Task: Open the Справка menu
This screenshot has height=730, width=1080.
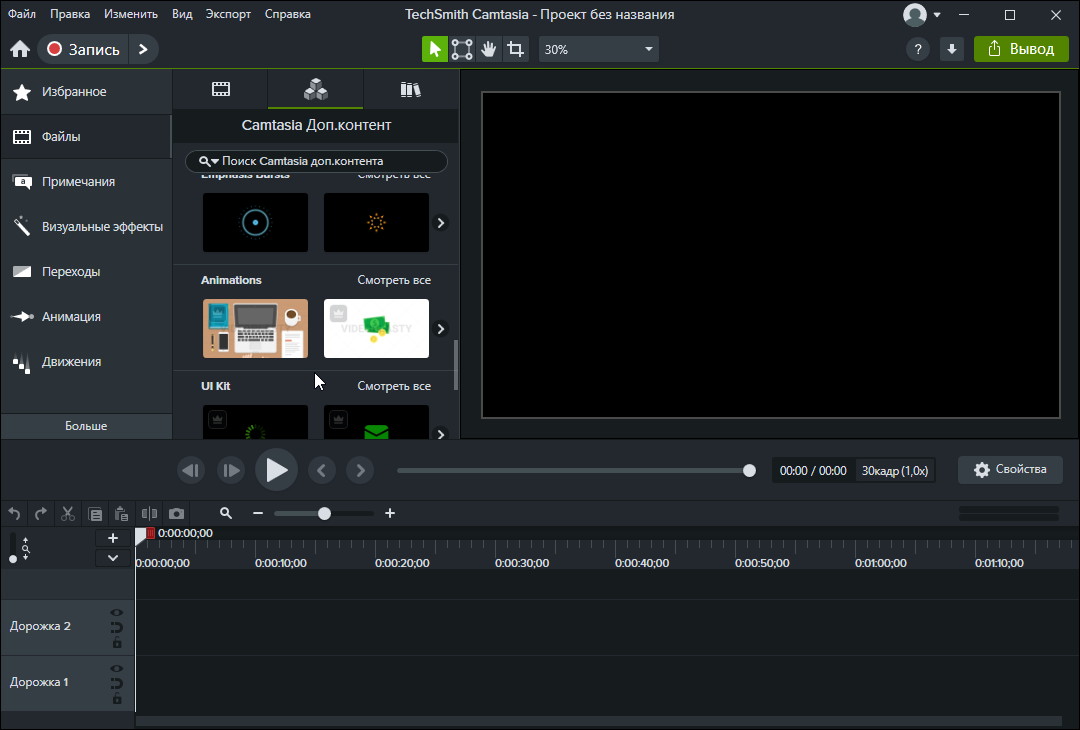Action: (x=287, y=14)
